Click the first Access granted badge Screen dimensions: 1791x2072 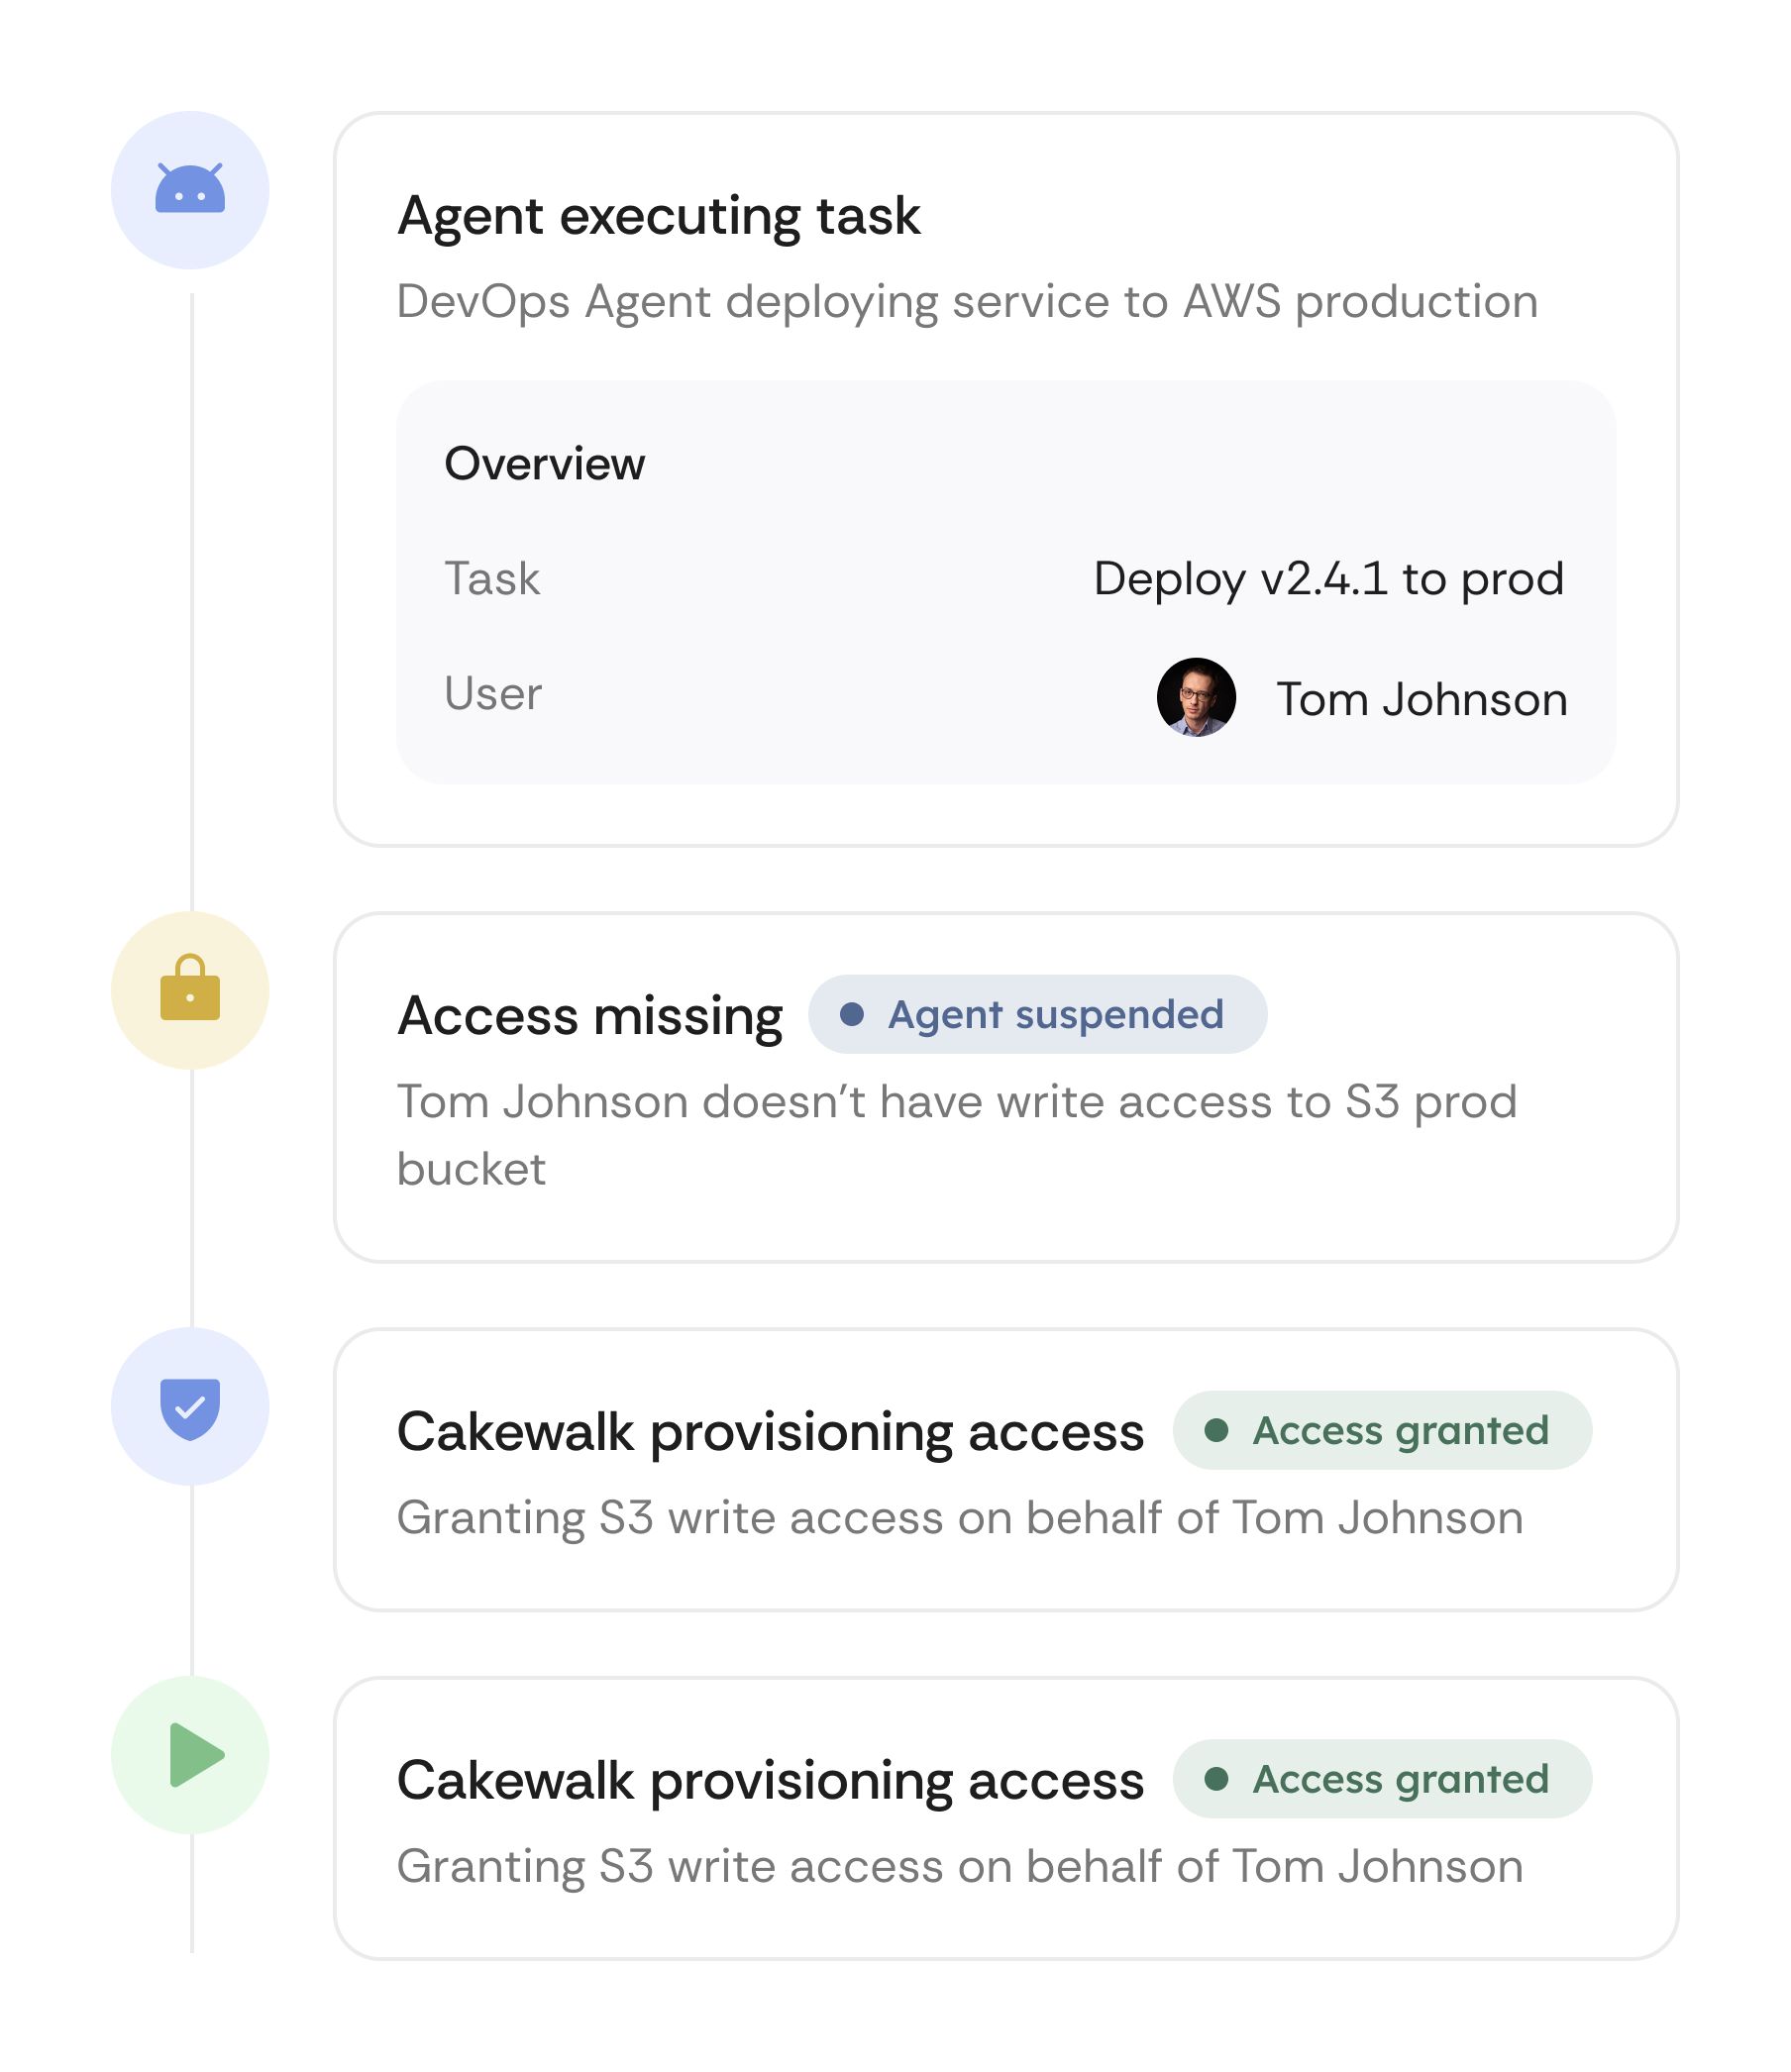point(1382,1430)
